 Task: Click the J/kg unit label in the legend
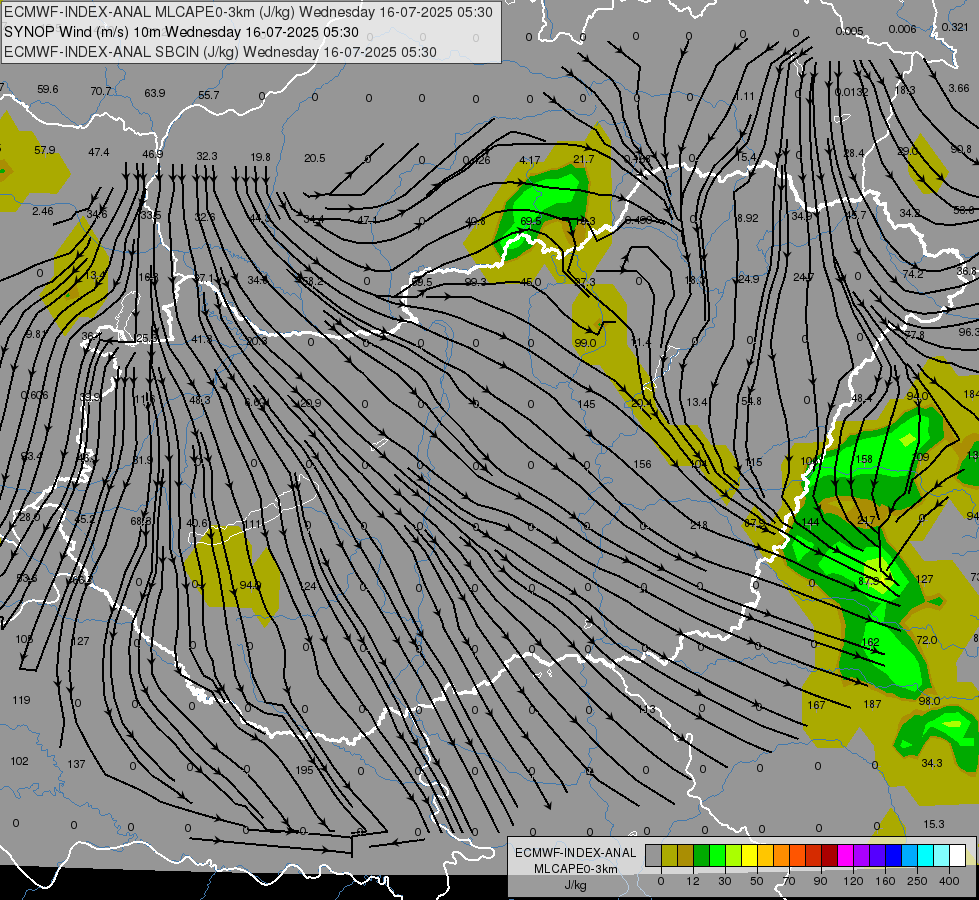(x=576, y=885)
